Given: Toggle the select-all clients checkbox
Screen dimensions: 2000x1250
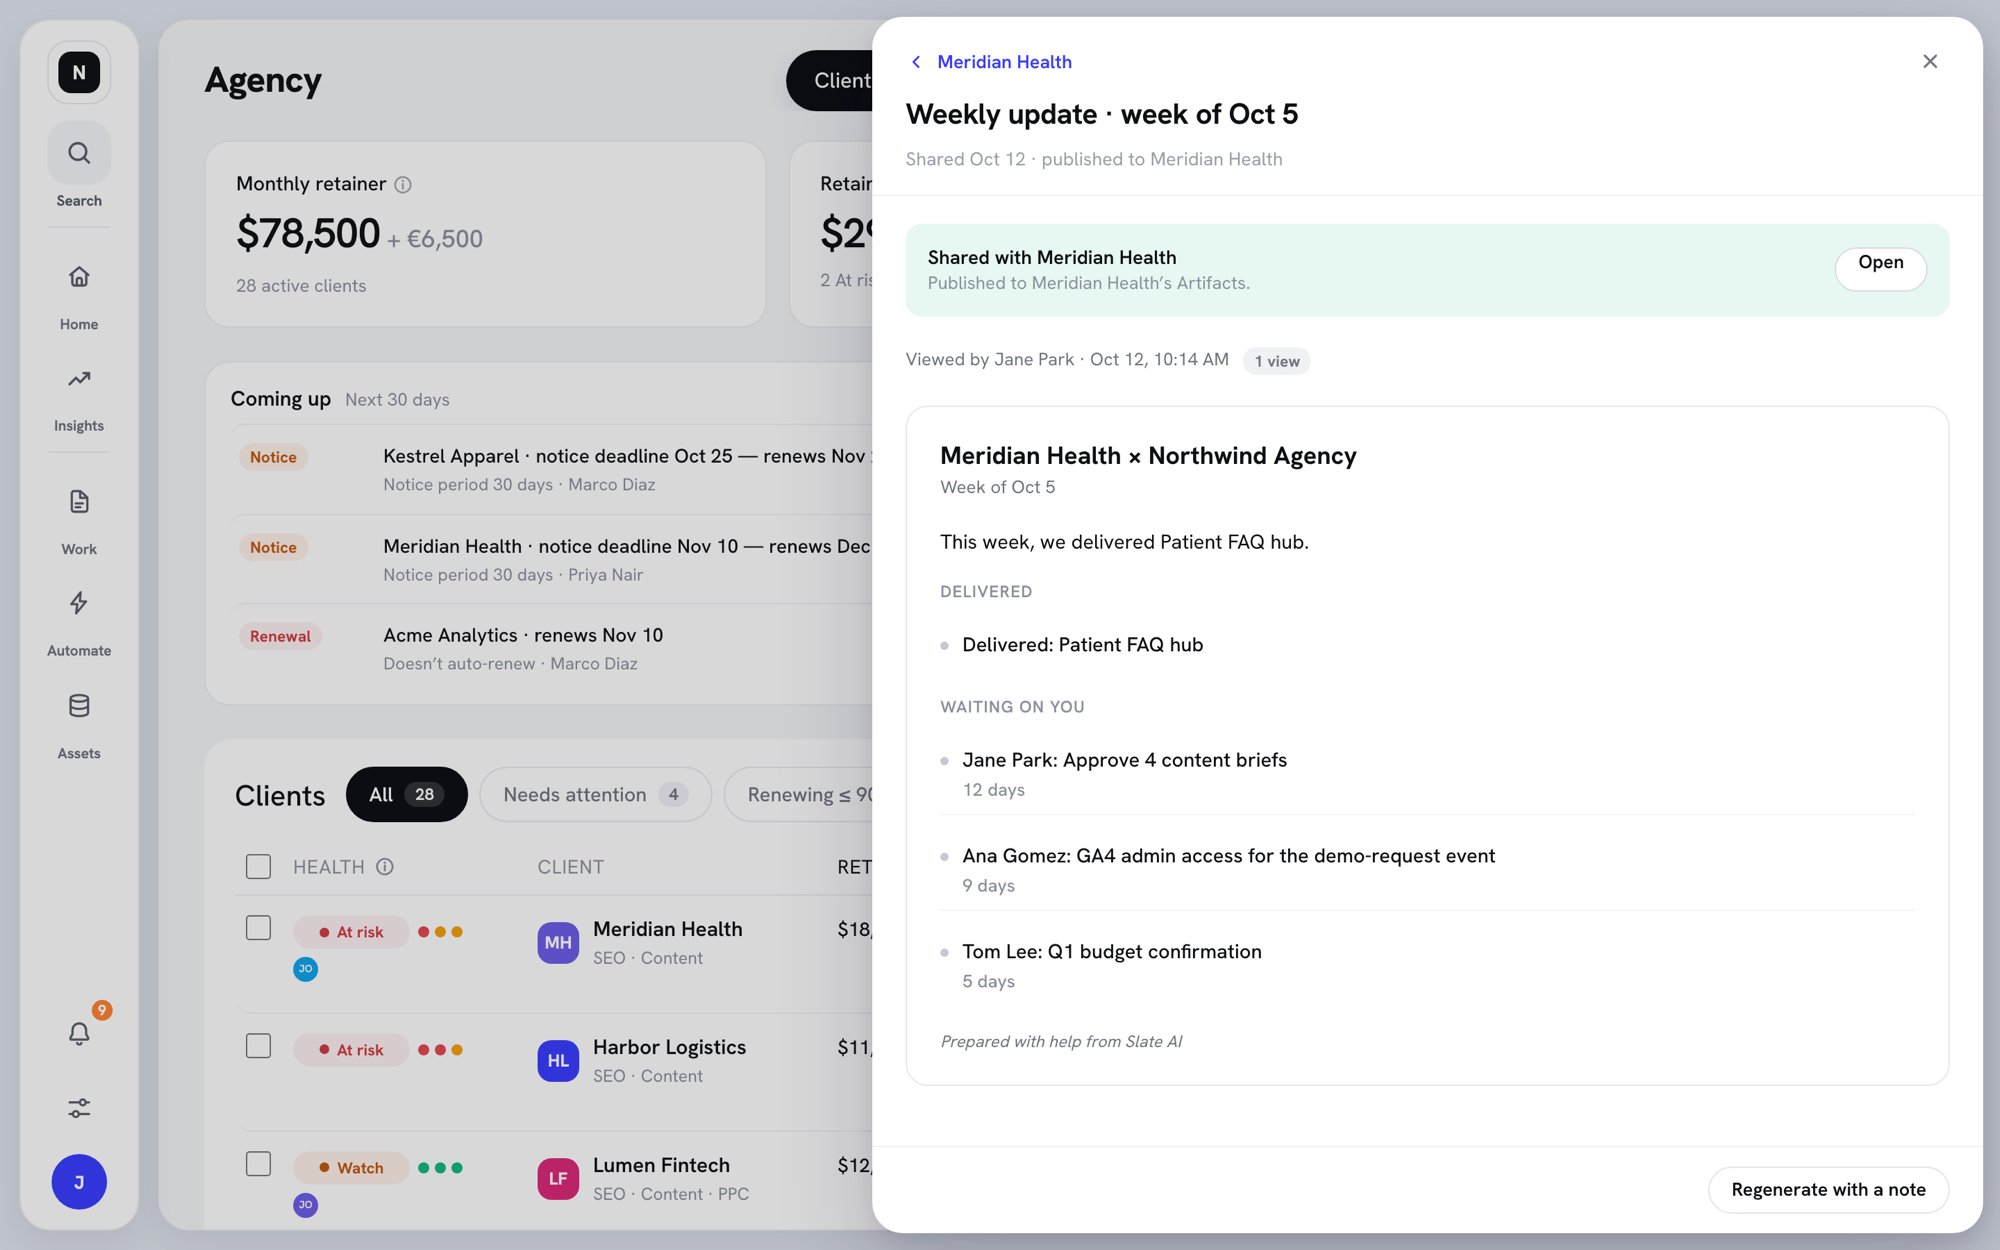Looking at the screenshot, I should pyautogui.click(x=258, y=866).
